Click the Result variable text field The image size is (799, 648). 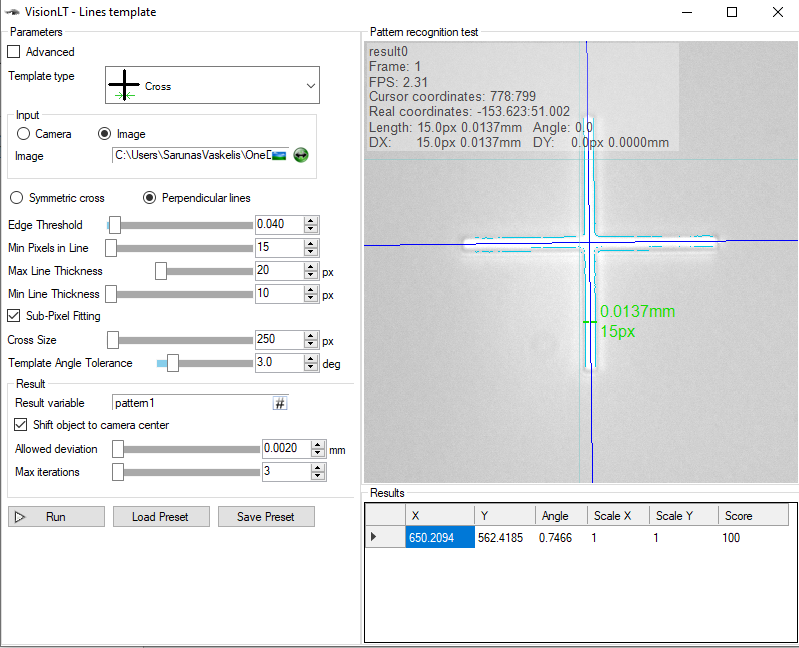[190, 403]
